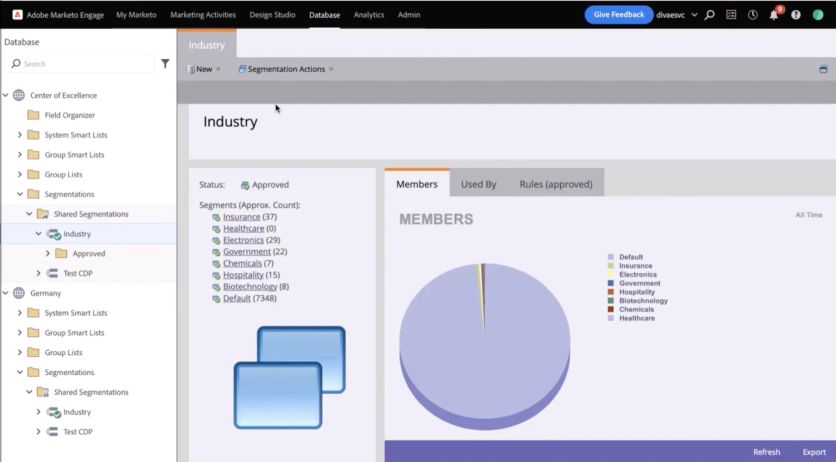Open the Insurance segment link
The width and height of the screenshot is (836, 462).
point(242,217)
